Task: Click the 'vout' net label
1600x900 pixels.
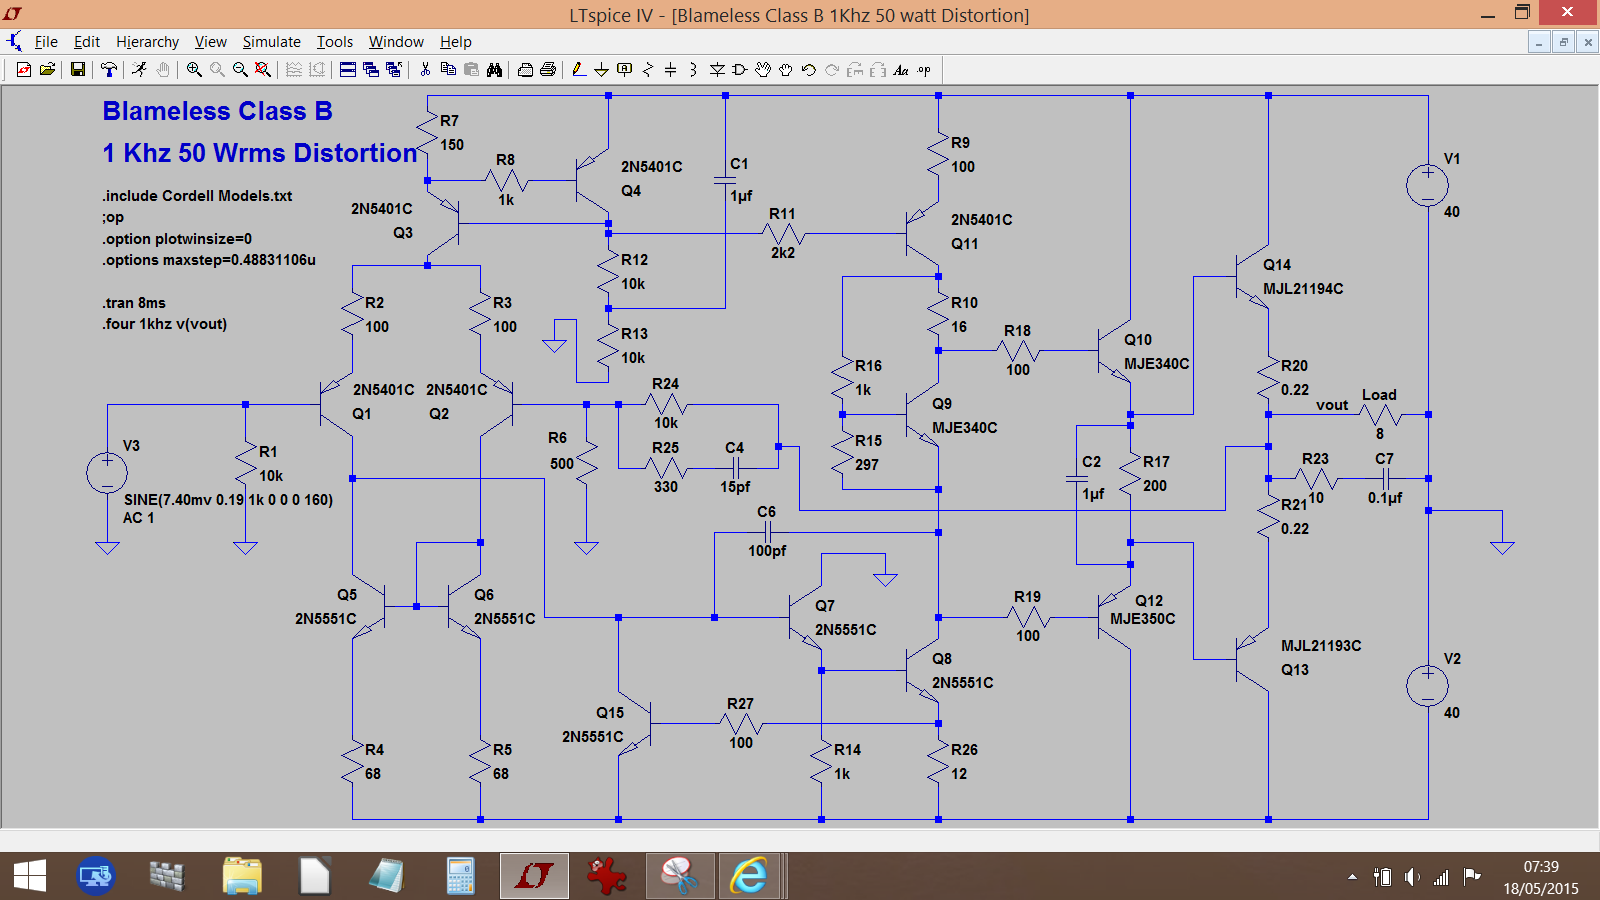Action: click(x=1332, y=405)
